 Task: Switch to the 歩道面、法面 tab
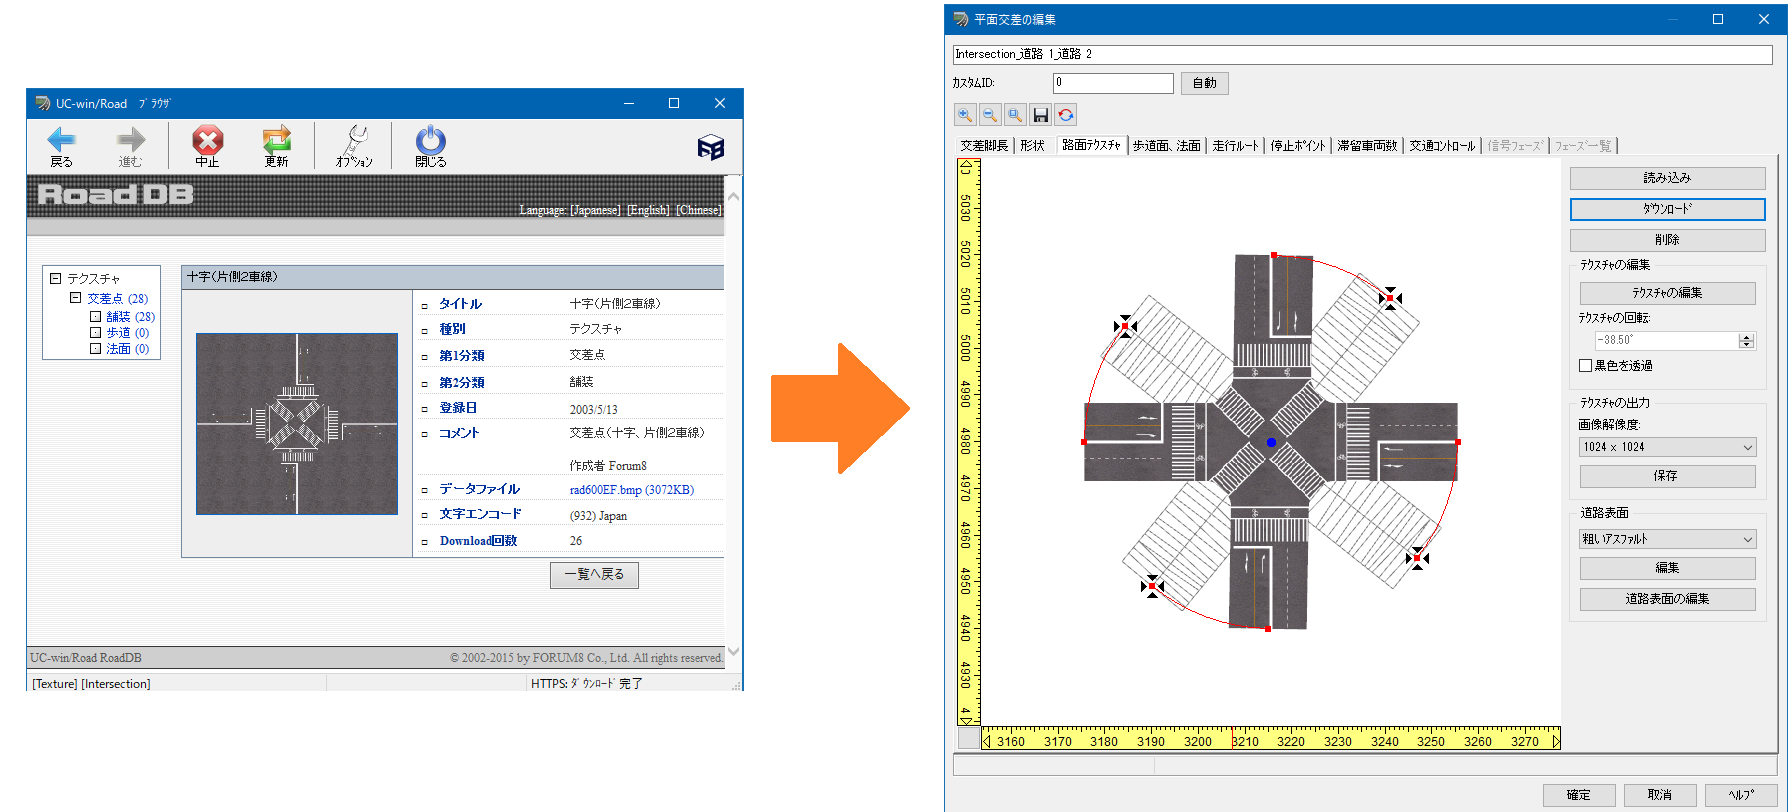coord(1167,146)
